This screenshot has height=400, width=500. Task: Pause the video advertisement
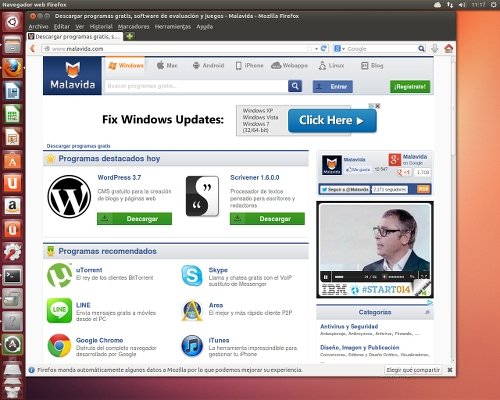tap(325, 277)
